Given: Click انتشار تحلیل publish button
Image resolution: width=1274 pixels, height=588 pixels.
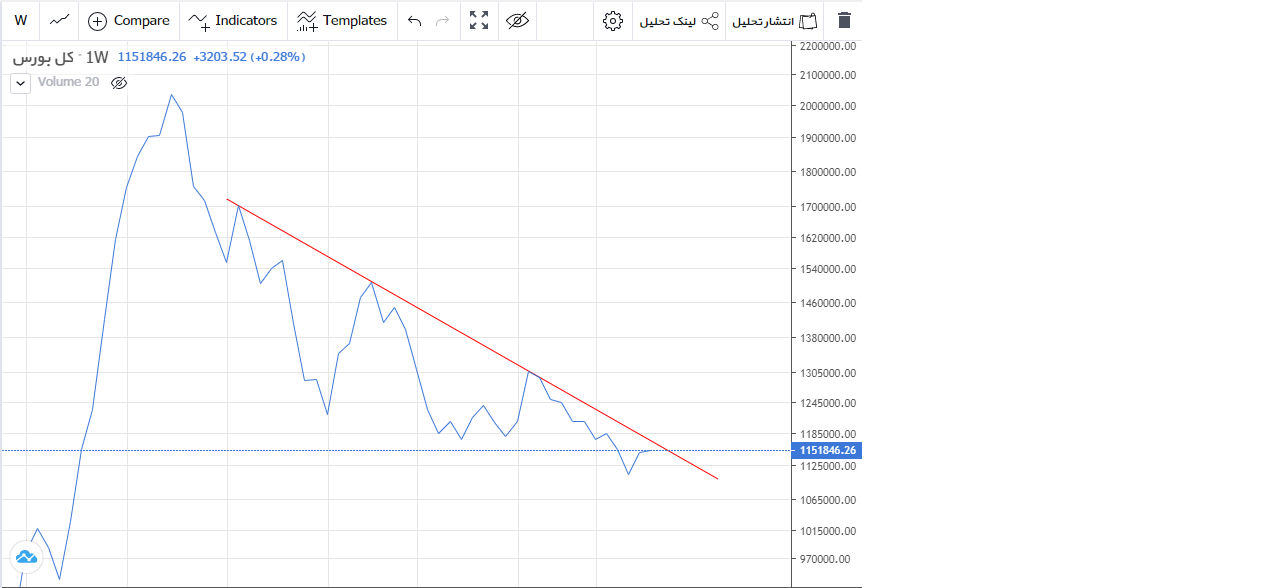Looking at the screenshot, I should click(775, 20).
